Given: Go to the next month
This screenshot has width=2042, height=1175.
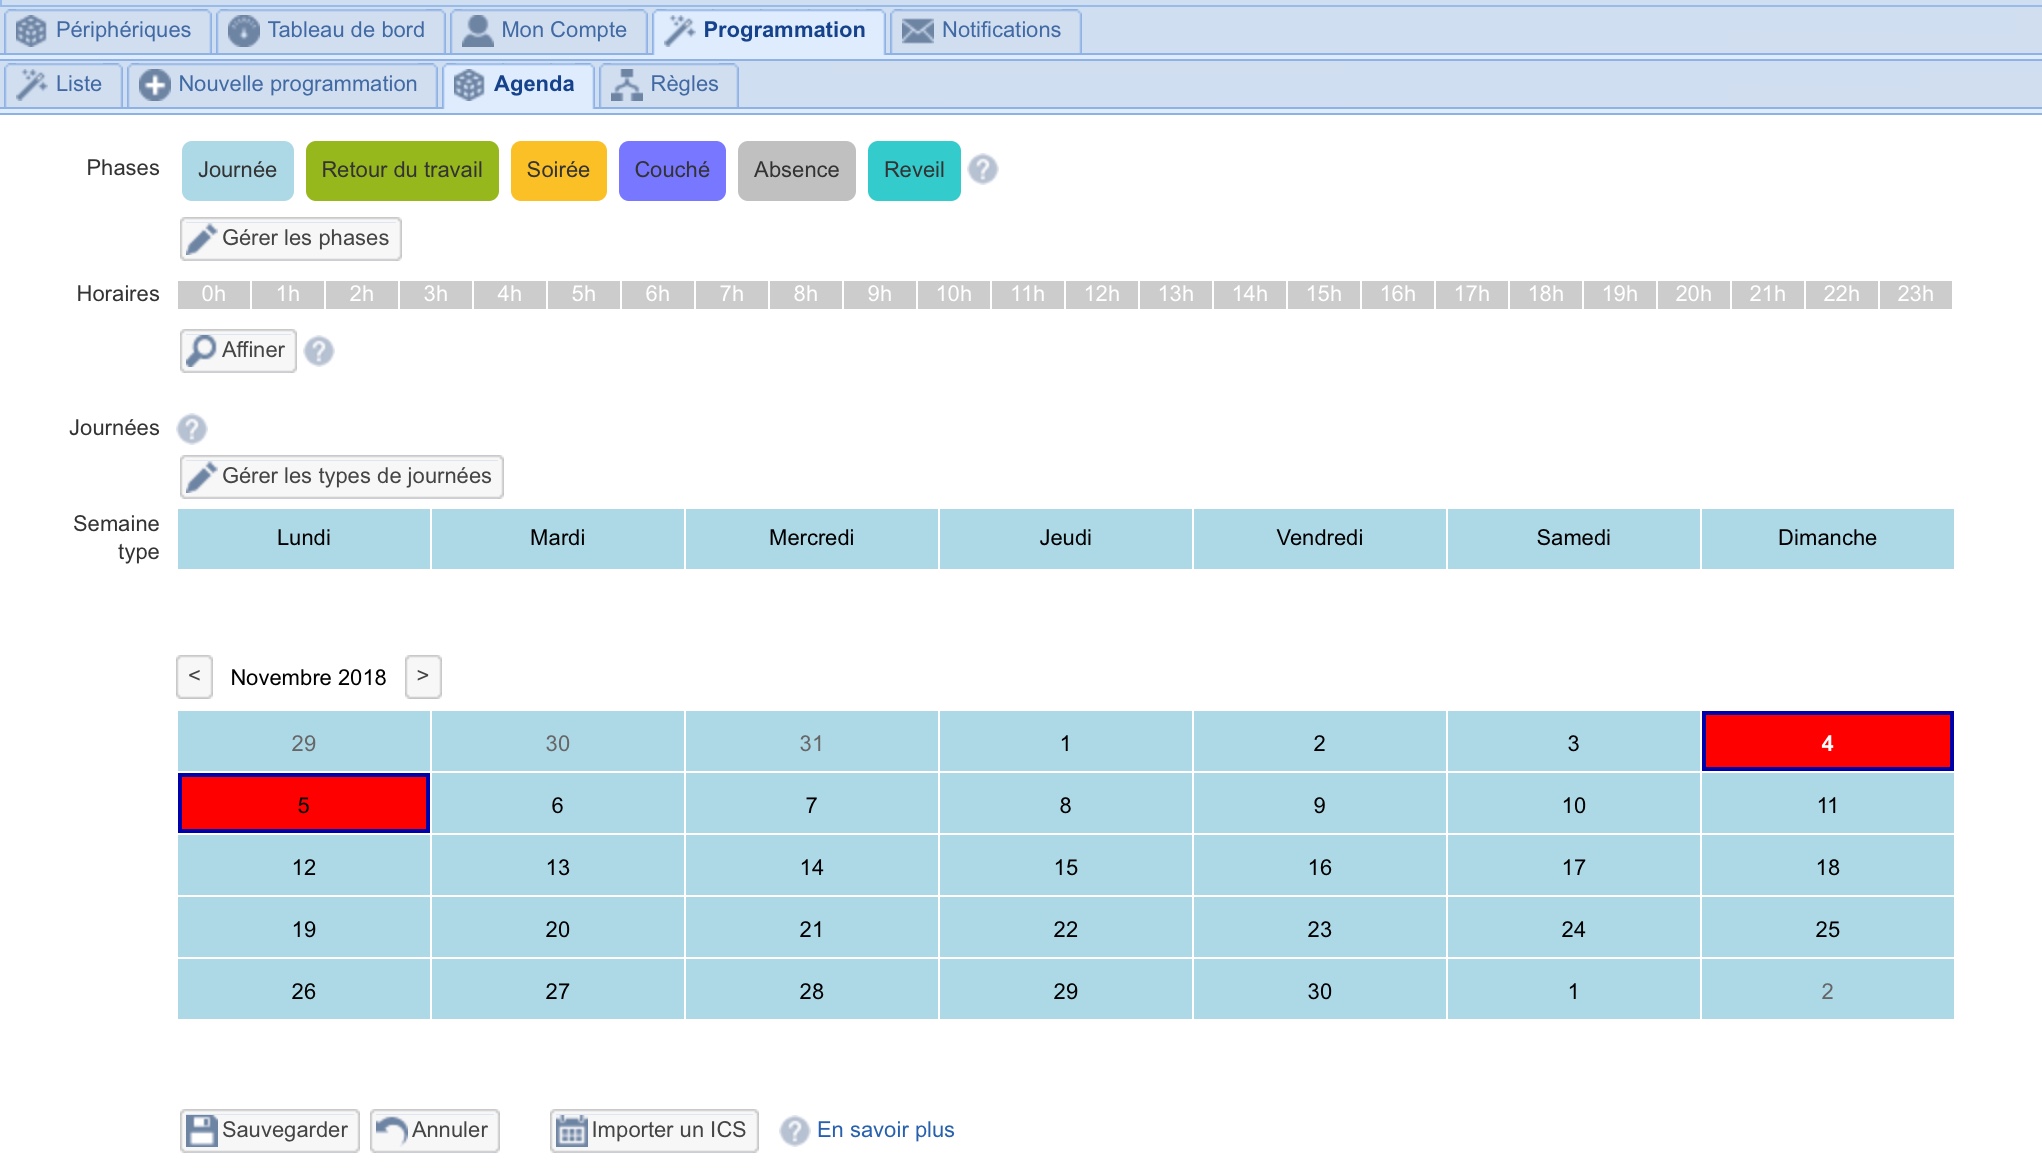Looking at the screenshot, I should click(x=423, y=677).
